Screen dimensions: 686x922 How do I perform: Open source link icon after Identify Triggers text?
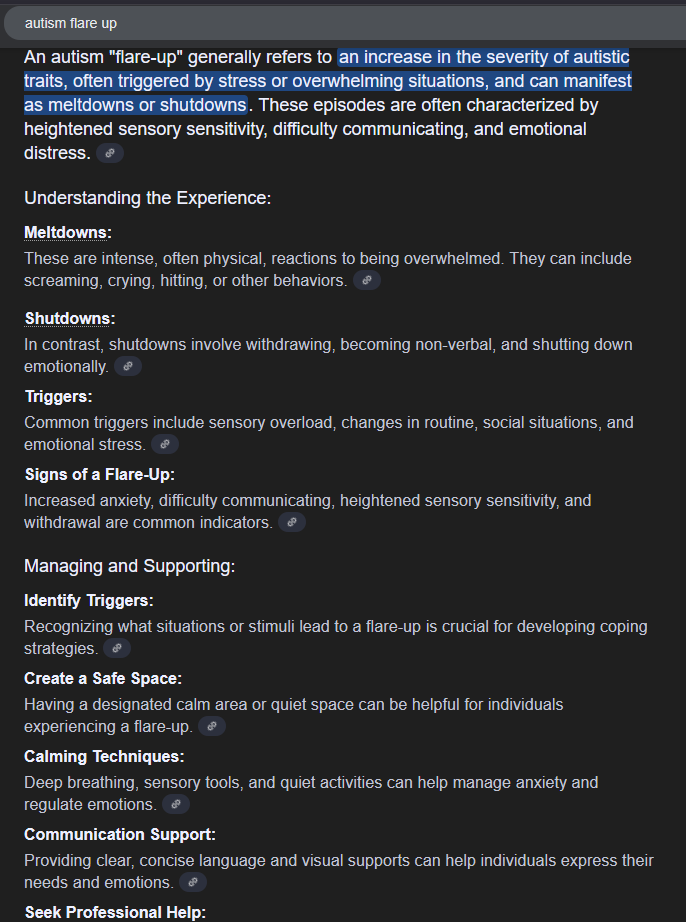pyautogui.click(x=116, y=648)
